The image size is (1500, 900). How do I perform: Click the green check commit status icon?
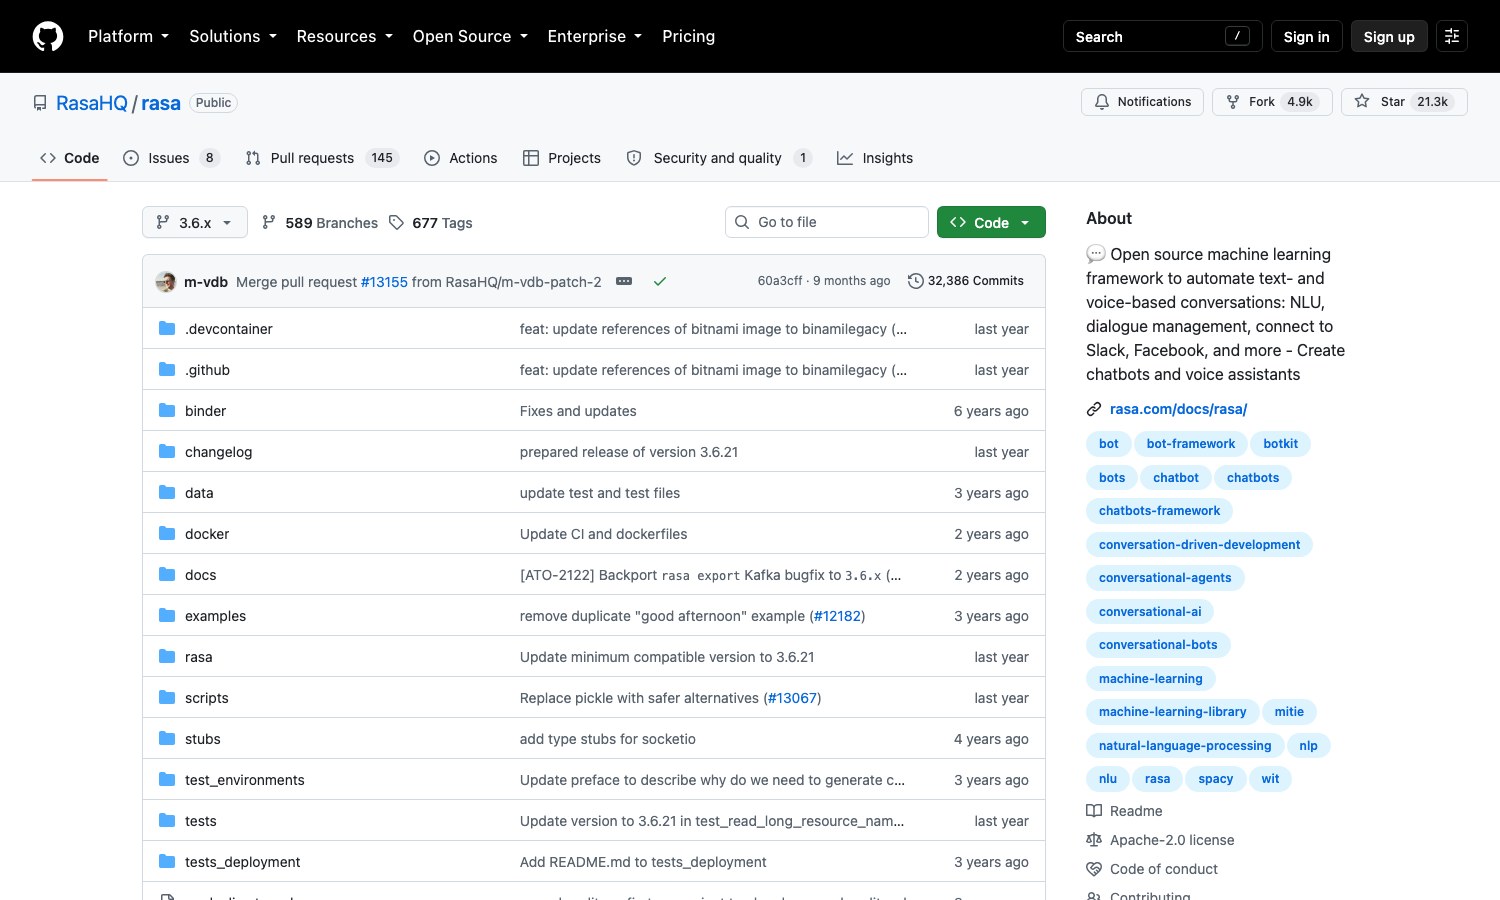pos(660,282)
